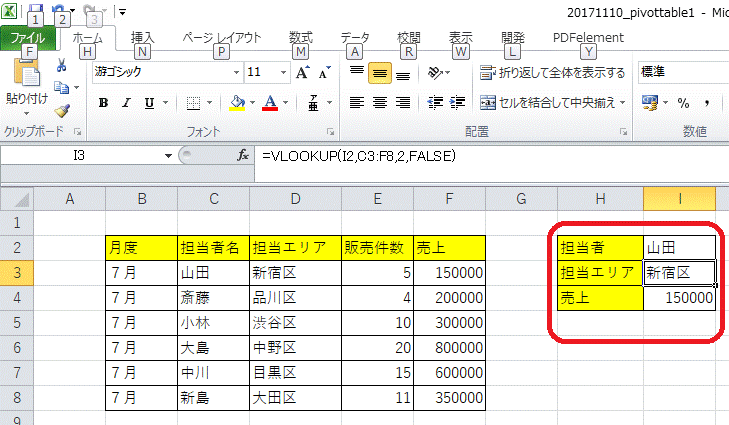This screenshot has width=729, height=425.
Task: Toggle Bold formatting
Action: click(102, 103)
